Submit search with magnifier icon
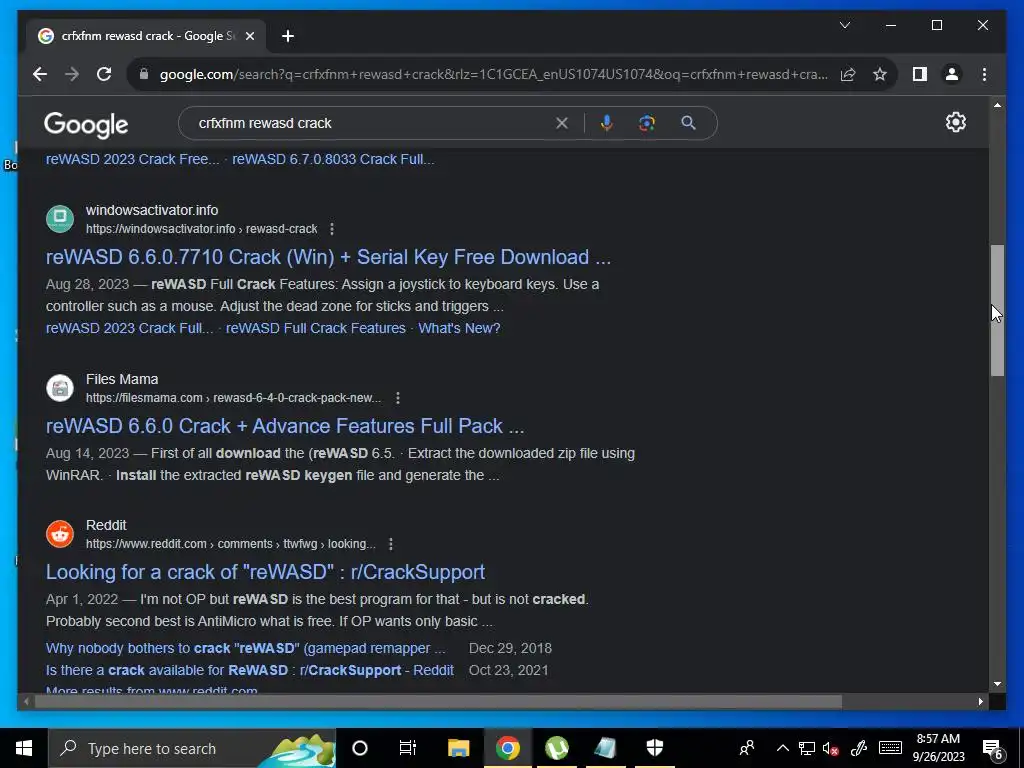 [688, 123]
